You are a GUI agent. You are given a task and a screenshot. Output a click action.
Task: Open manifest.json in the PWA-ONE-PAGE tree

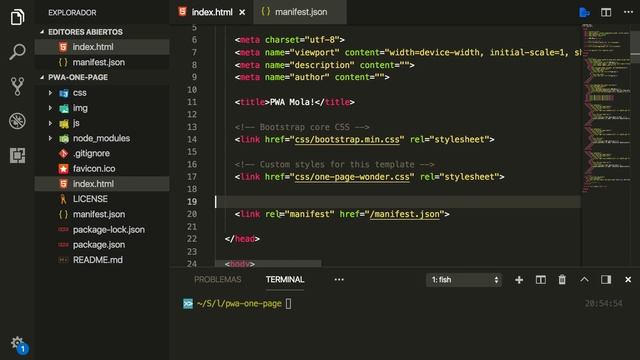[x=102, y=214]
